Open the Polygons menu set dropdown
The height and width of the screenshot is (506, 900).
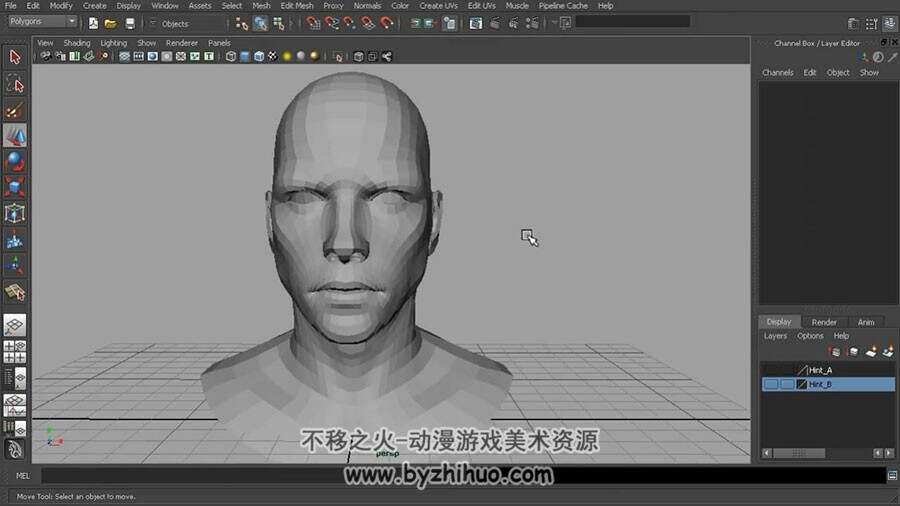click(x=42, y=21)
